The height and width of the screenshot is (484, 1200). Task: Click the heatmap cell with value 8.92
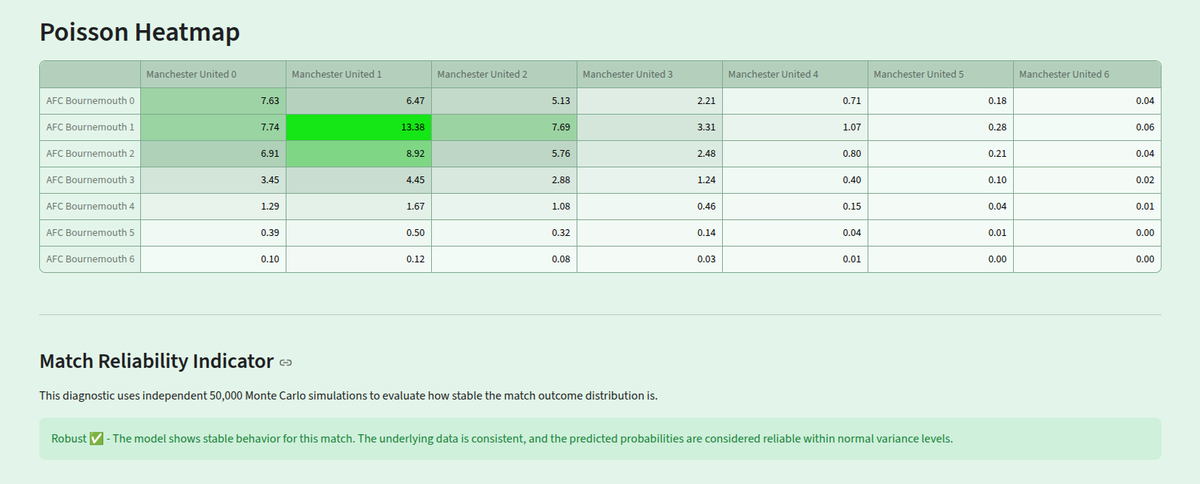pyautogui.click(x=359, y=153)
